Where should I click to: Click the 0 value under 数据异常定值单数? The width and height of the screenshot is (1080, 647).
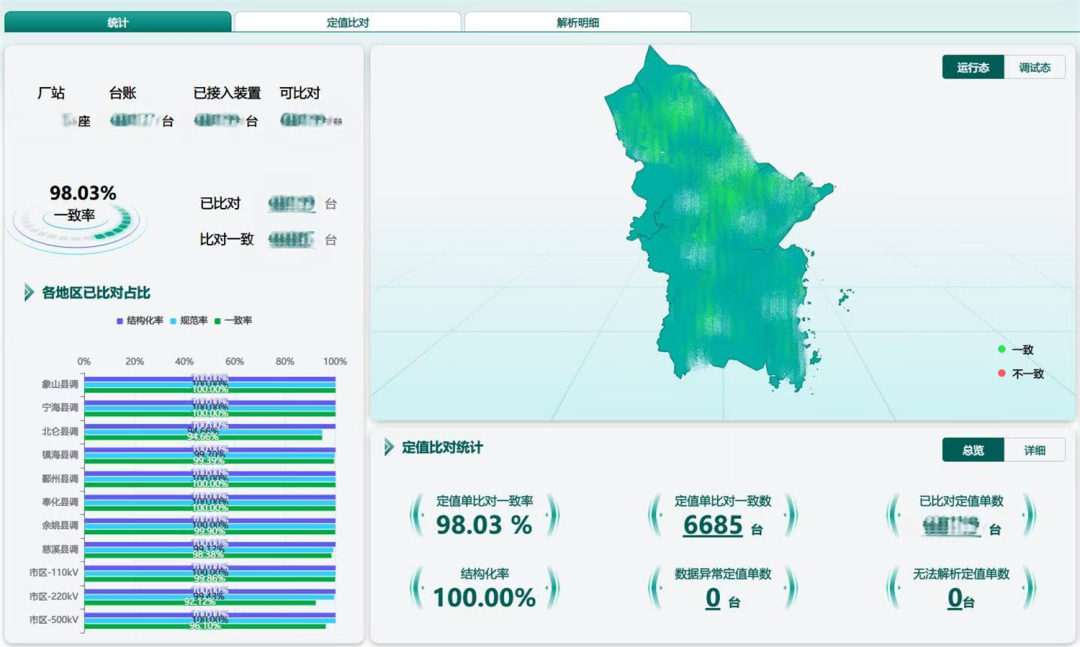[x=712, y=599]
